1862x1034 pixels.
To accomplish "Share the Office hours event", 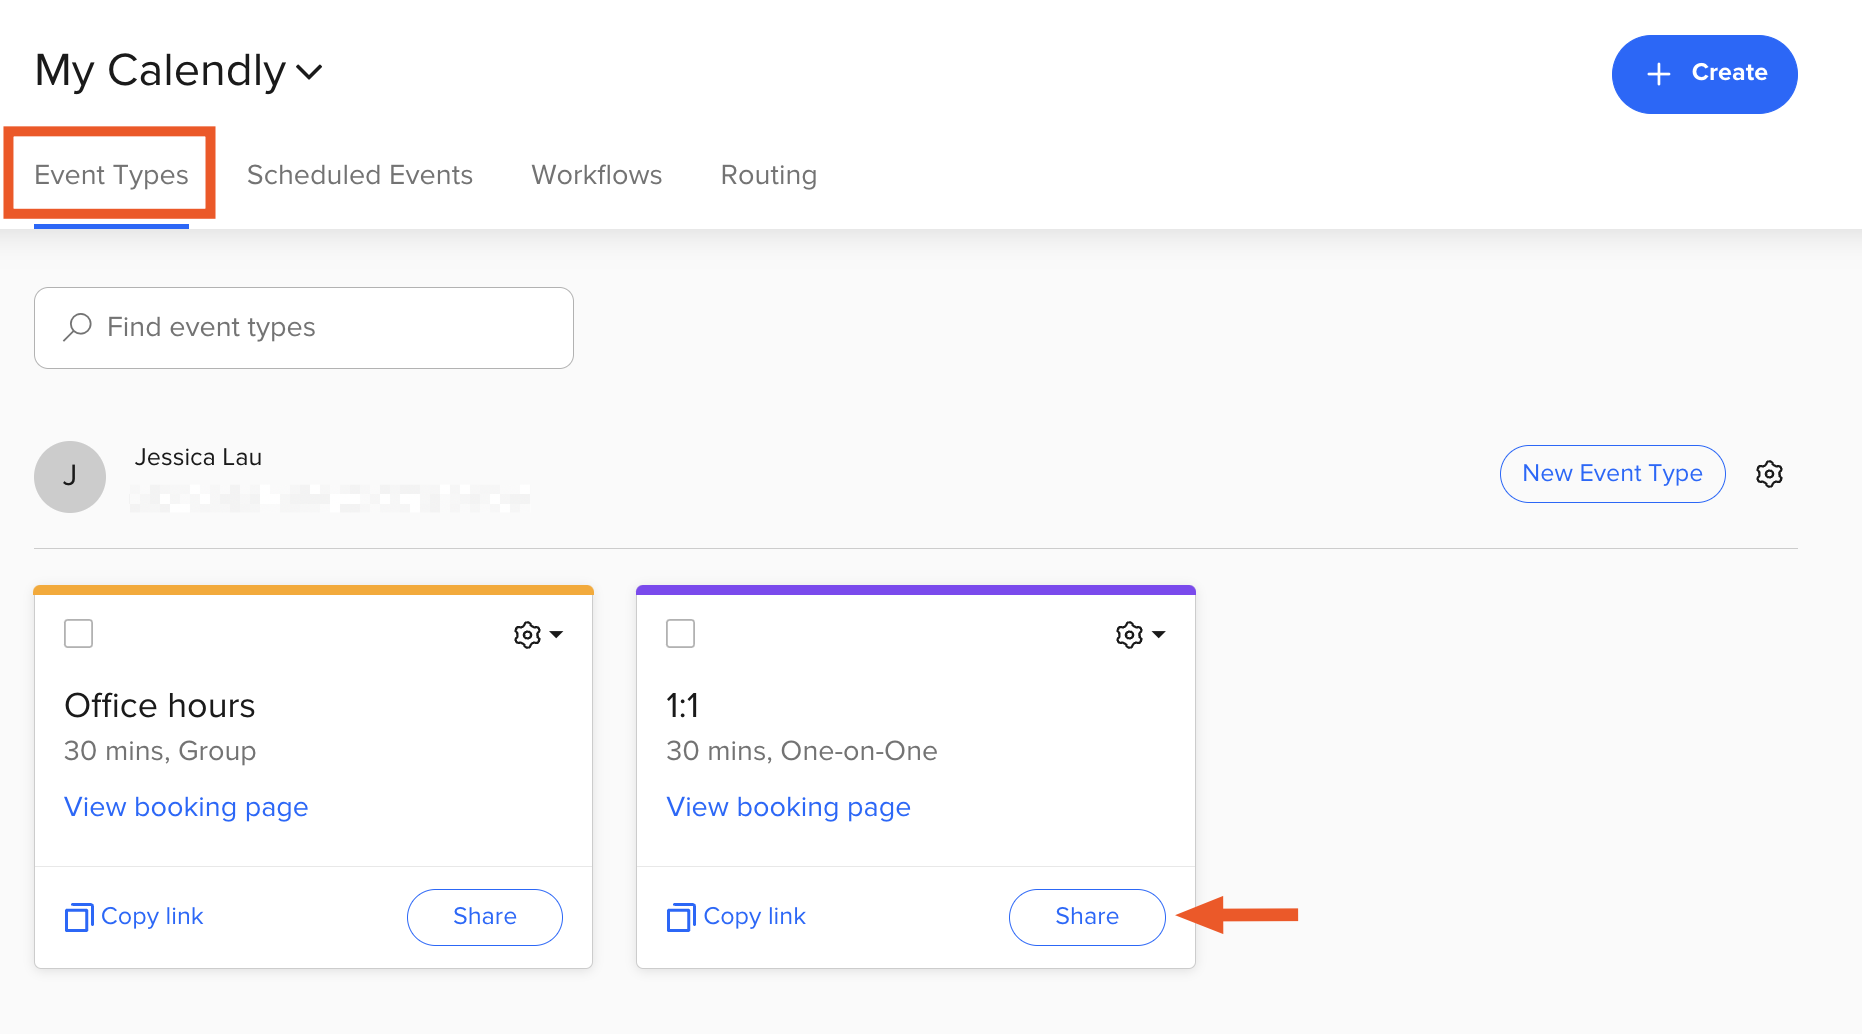I will point(485,917).
